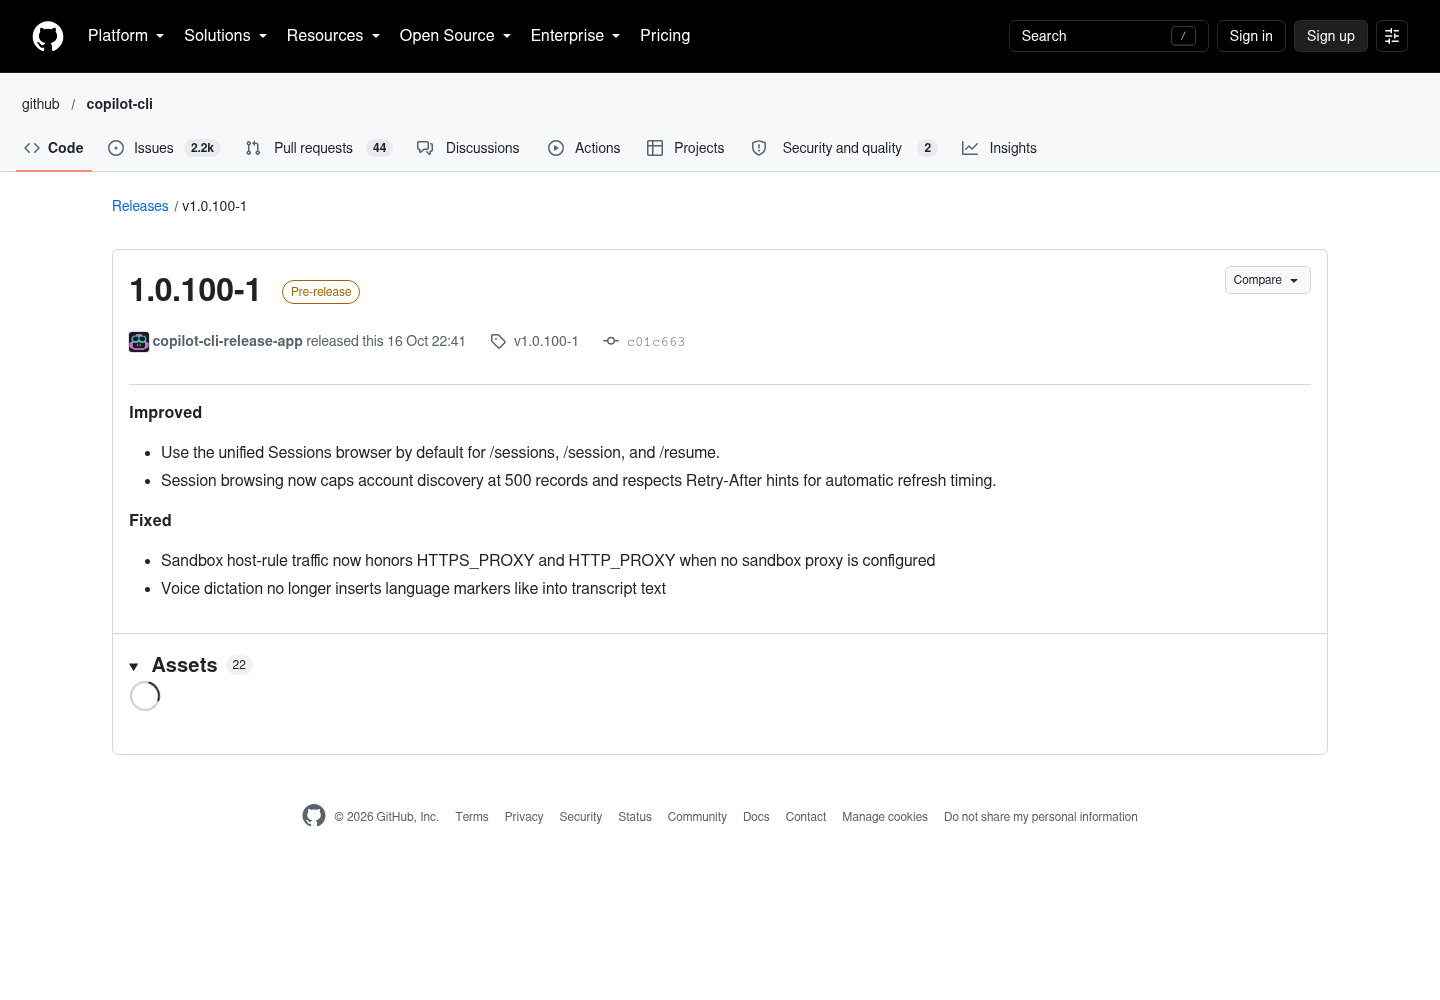Screen dimensions: 1440x1000
Task: Click the Discussions speech bubbles icon
Action: [x=425, y=148]
